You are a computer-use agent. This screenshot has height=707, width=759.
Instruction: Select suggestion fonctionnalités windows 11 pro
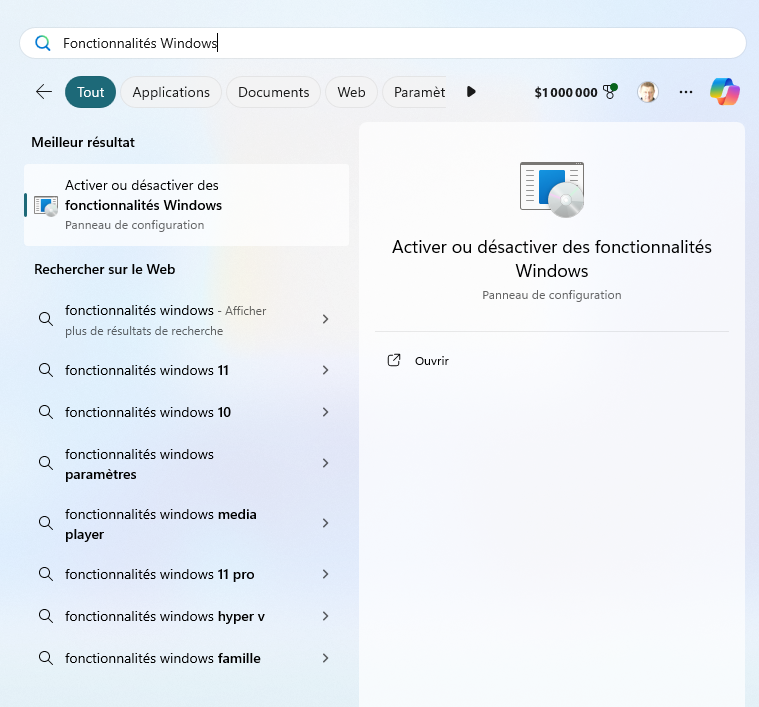click(186, 574)
